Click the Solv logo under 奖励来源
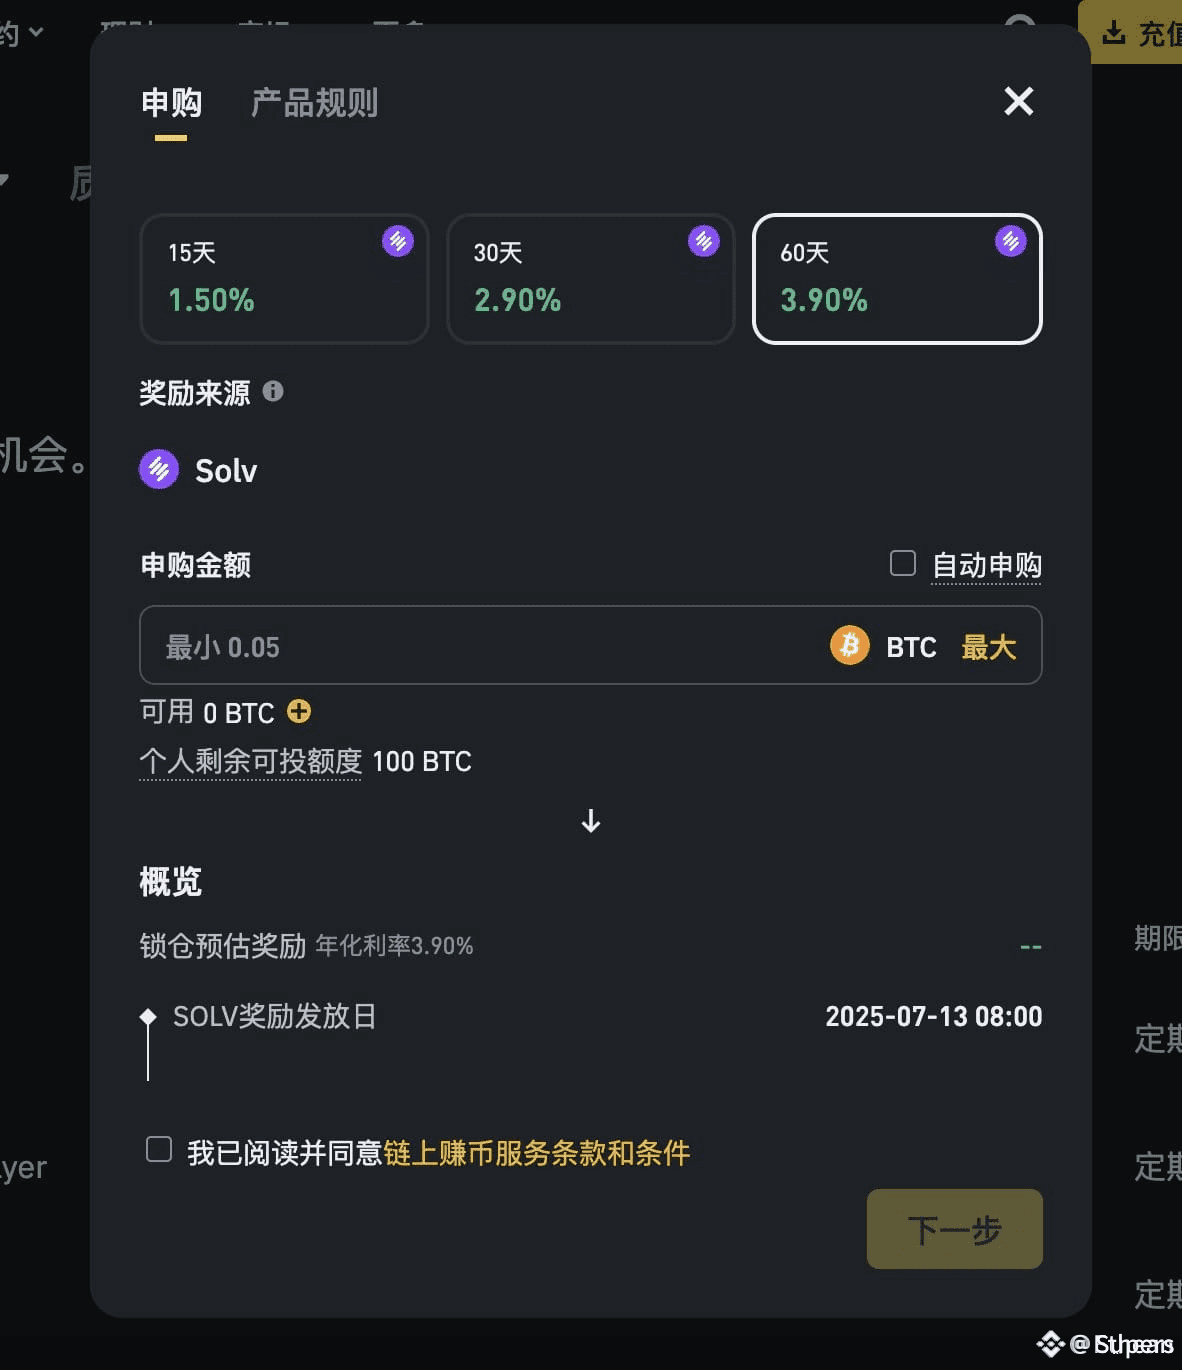Screen dimensions: 1182x1370 coord(159,469)
